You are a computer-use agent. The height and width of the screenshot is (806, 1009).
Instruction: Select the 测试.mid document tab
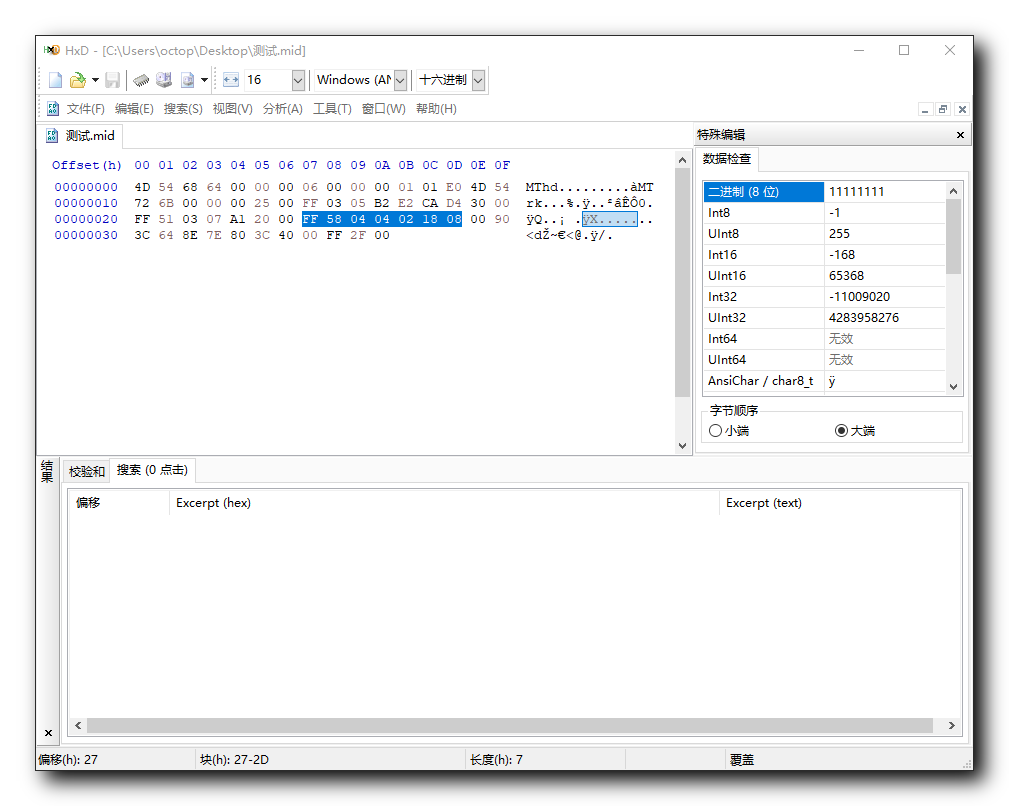point(80,136)
